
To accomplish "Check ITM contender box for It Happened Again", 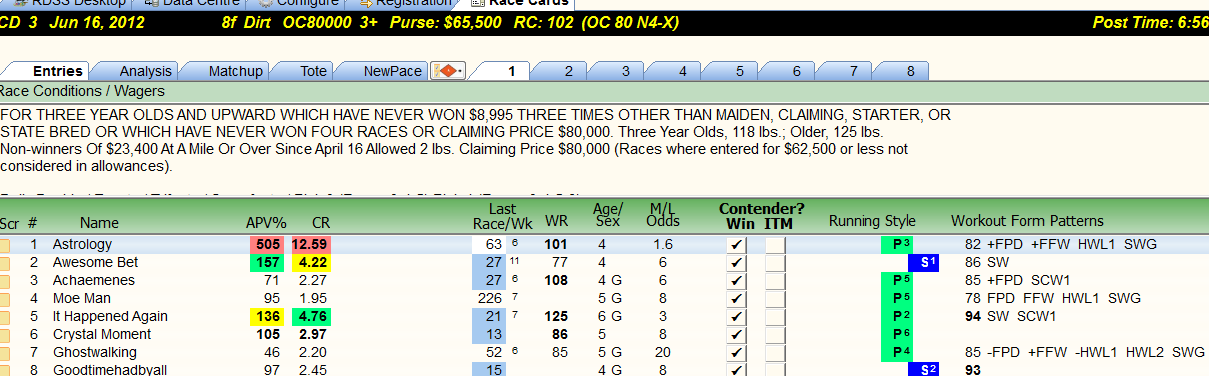I will pos(776,316).
